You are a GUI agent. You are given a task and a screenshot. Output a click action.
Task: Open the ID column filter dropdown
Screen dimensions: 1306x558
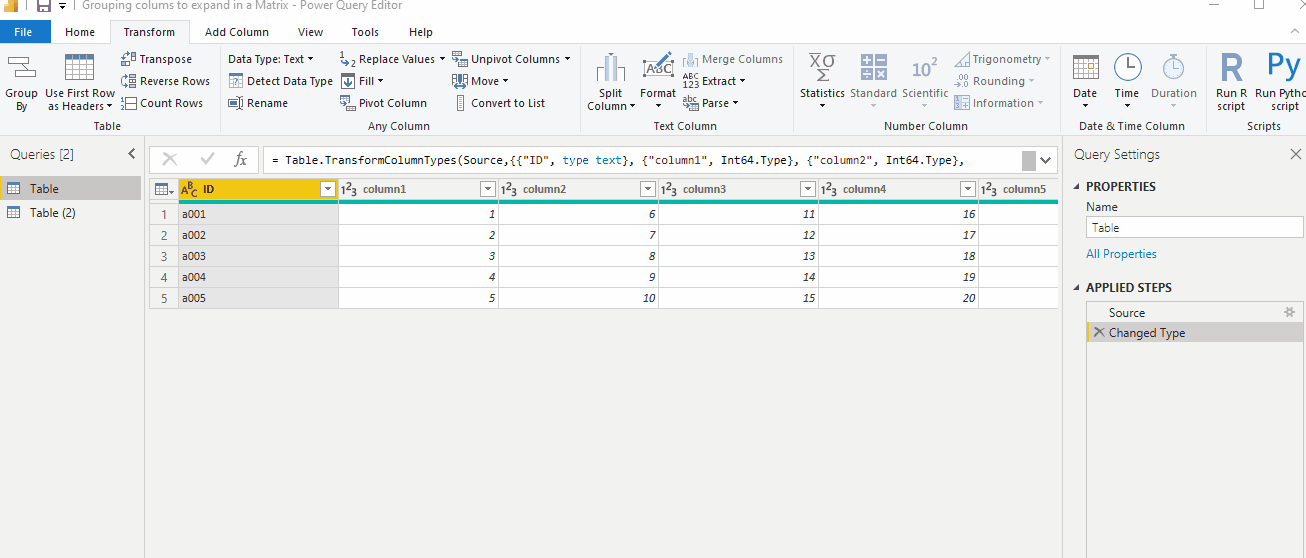coord(327,189)
